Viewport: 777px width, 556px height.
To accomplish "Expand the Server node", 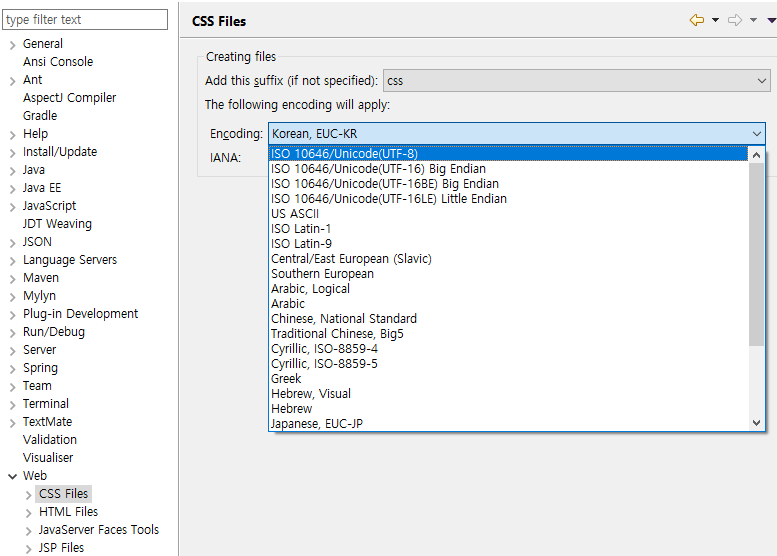I will click(12, 351).
